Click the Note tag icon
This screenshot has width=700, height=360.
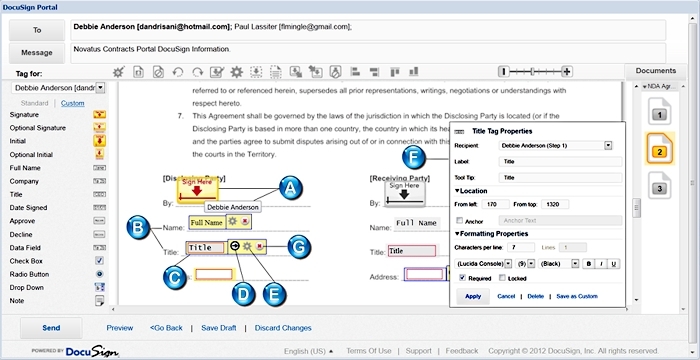click(100, 301)
